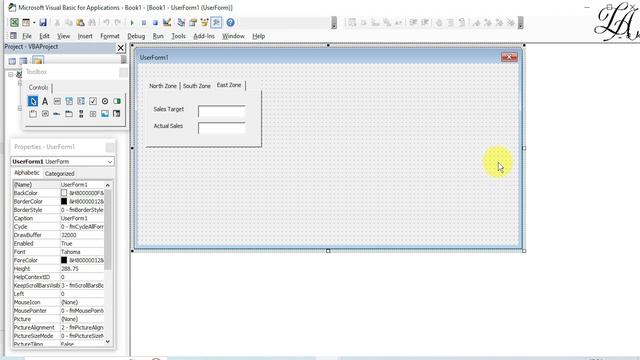
Task: Pick the OptionButton control in Toolbox
Action: tap(105, 101)
